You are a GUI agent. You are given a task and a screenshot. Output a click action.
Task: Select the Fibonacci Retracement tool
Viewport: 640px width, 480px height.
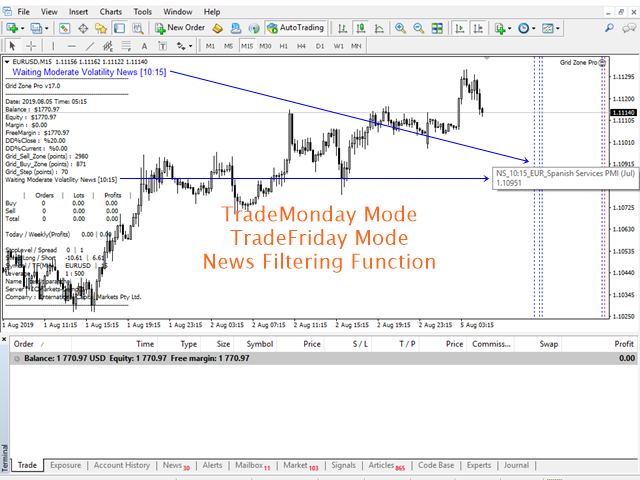click(x=126, y=46)
